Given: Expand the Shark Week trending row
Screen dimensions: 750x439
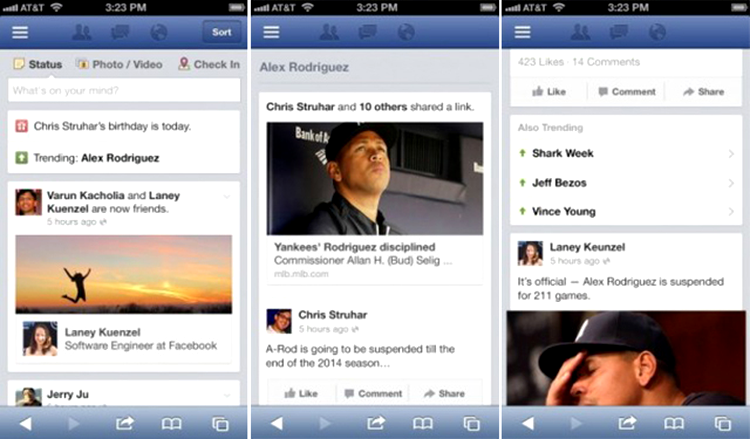Looking at the screenshot, I should (626, 154).
